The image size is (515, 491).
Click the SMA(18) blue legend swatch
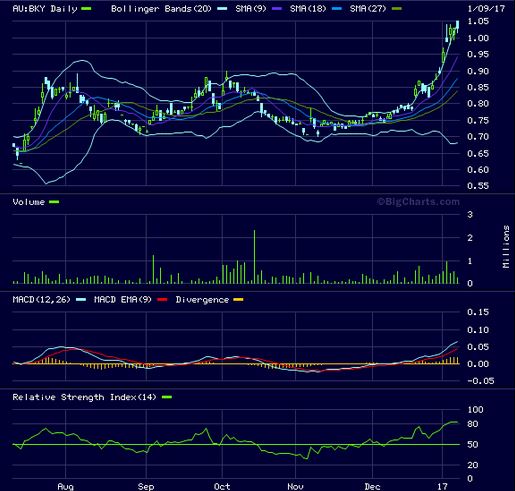(x=337, y=9)
